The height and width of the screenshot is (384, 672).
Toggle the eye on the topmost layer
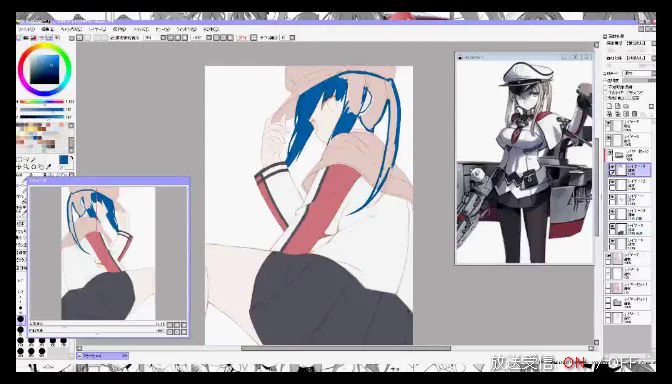tap(608, 123)
